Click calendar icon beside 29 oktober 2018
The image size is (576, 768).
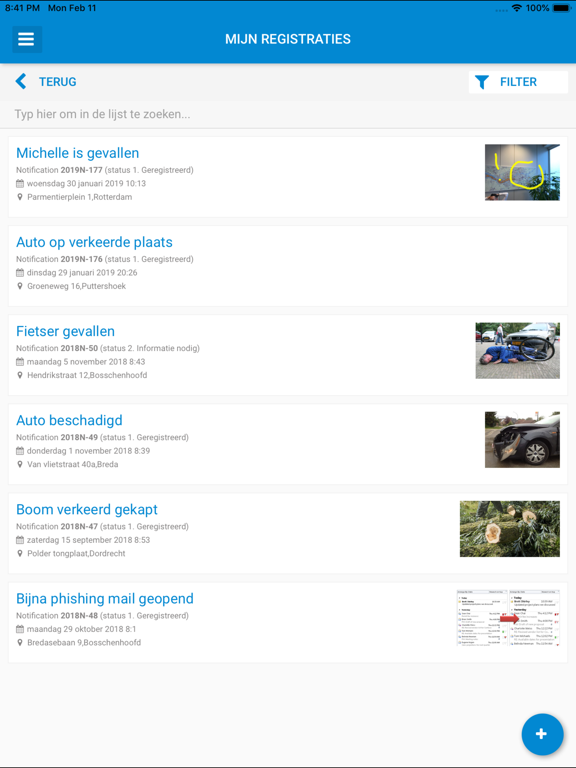click(x=20, y=629)
